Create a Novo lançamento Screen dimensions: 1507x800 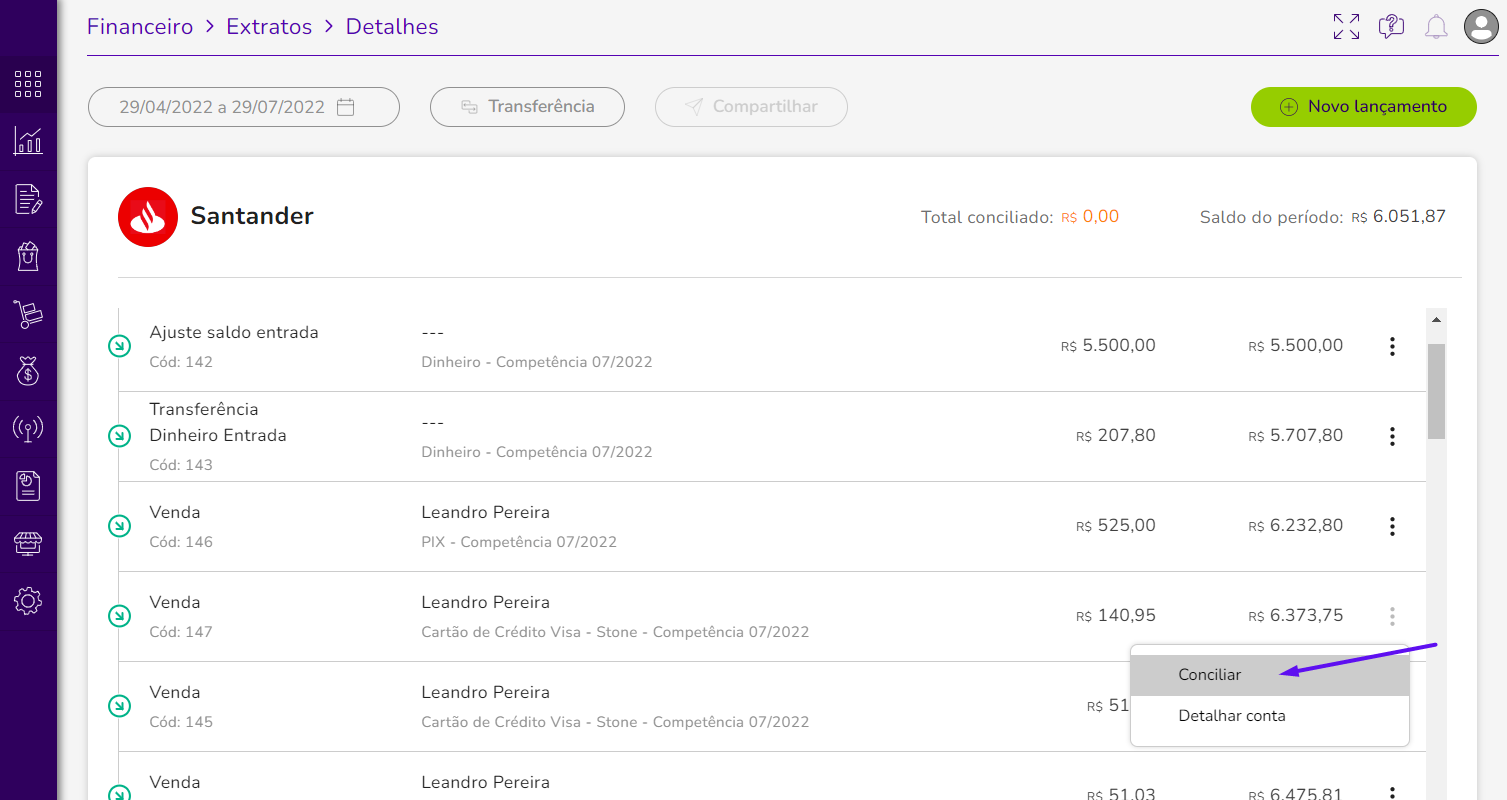[x=1364, y=107]
